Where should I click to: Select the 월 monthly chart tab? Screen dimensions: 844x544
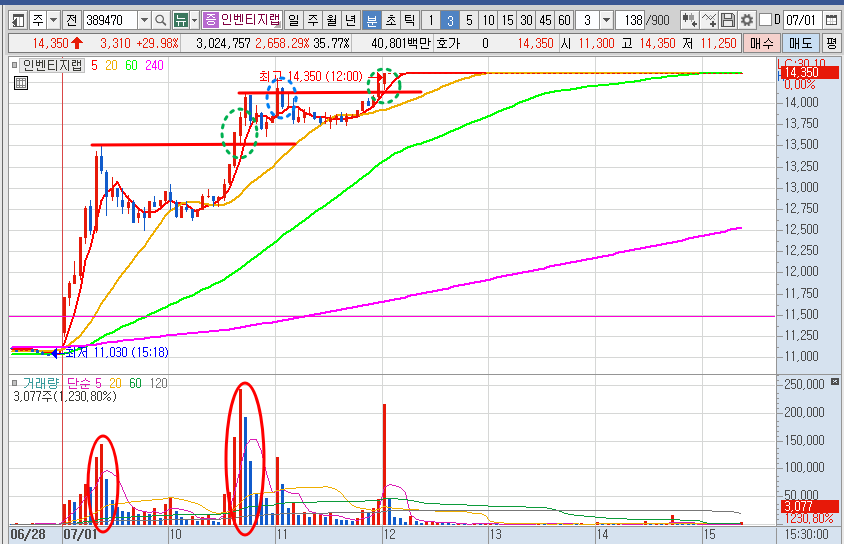coord(332,20)
